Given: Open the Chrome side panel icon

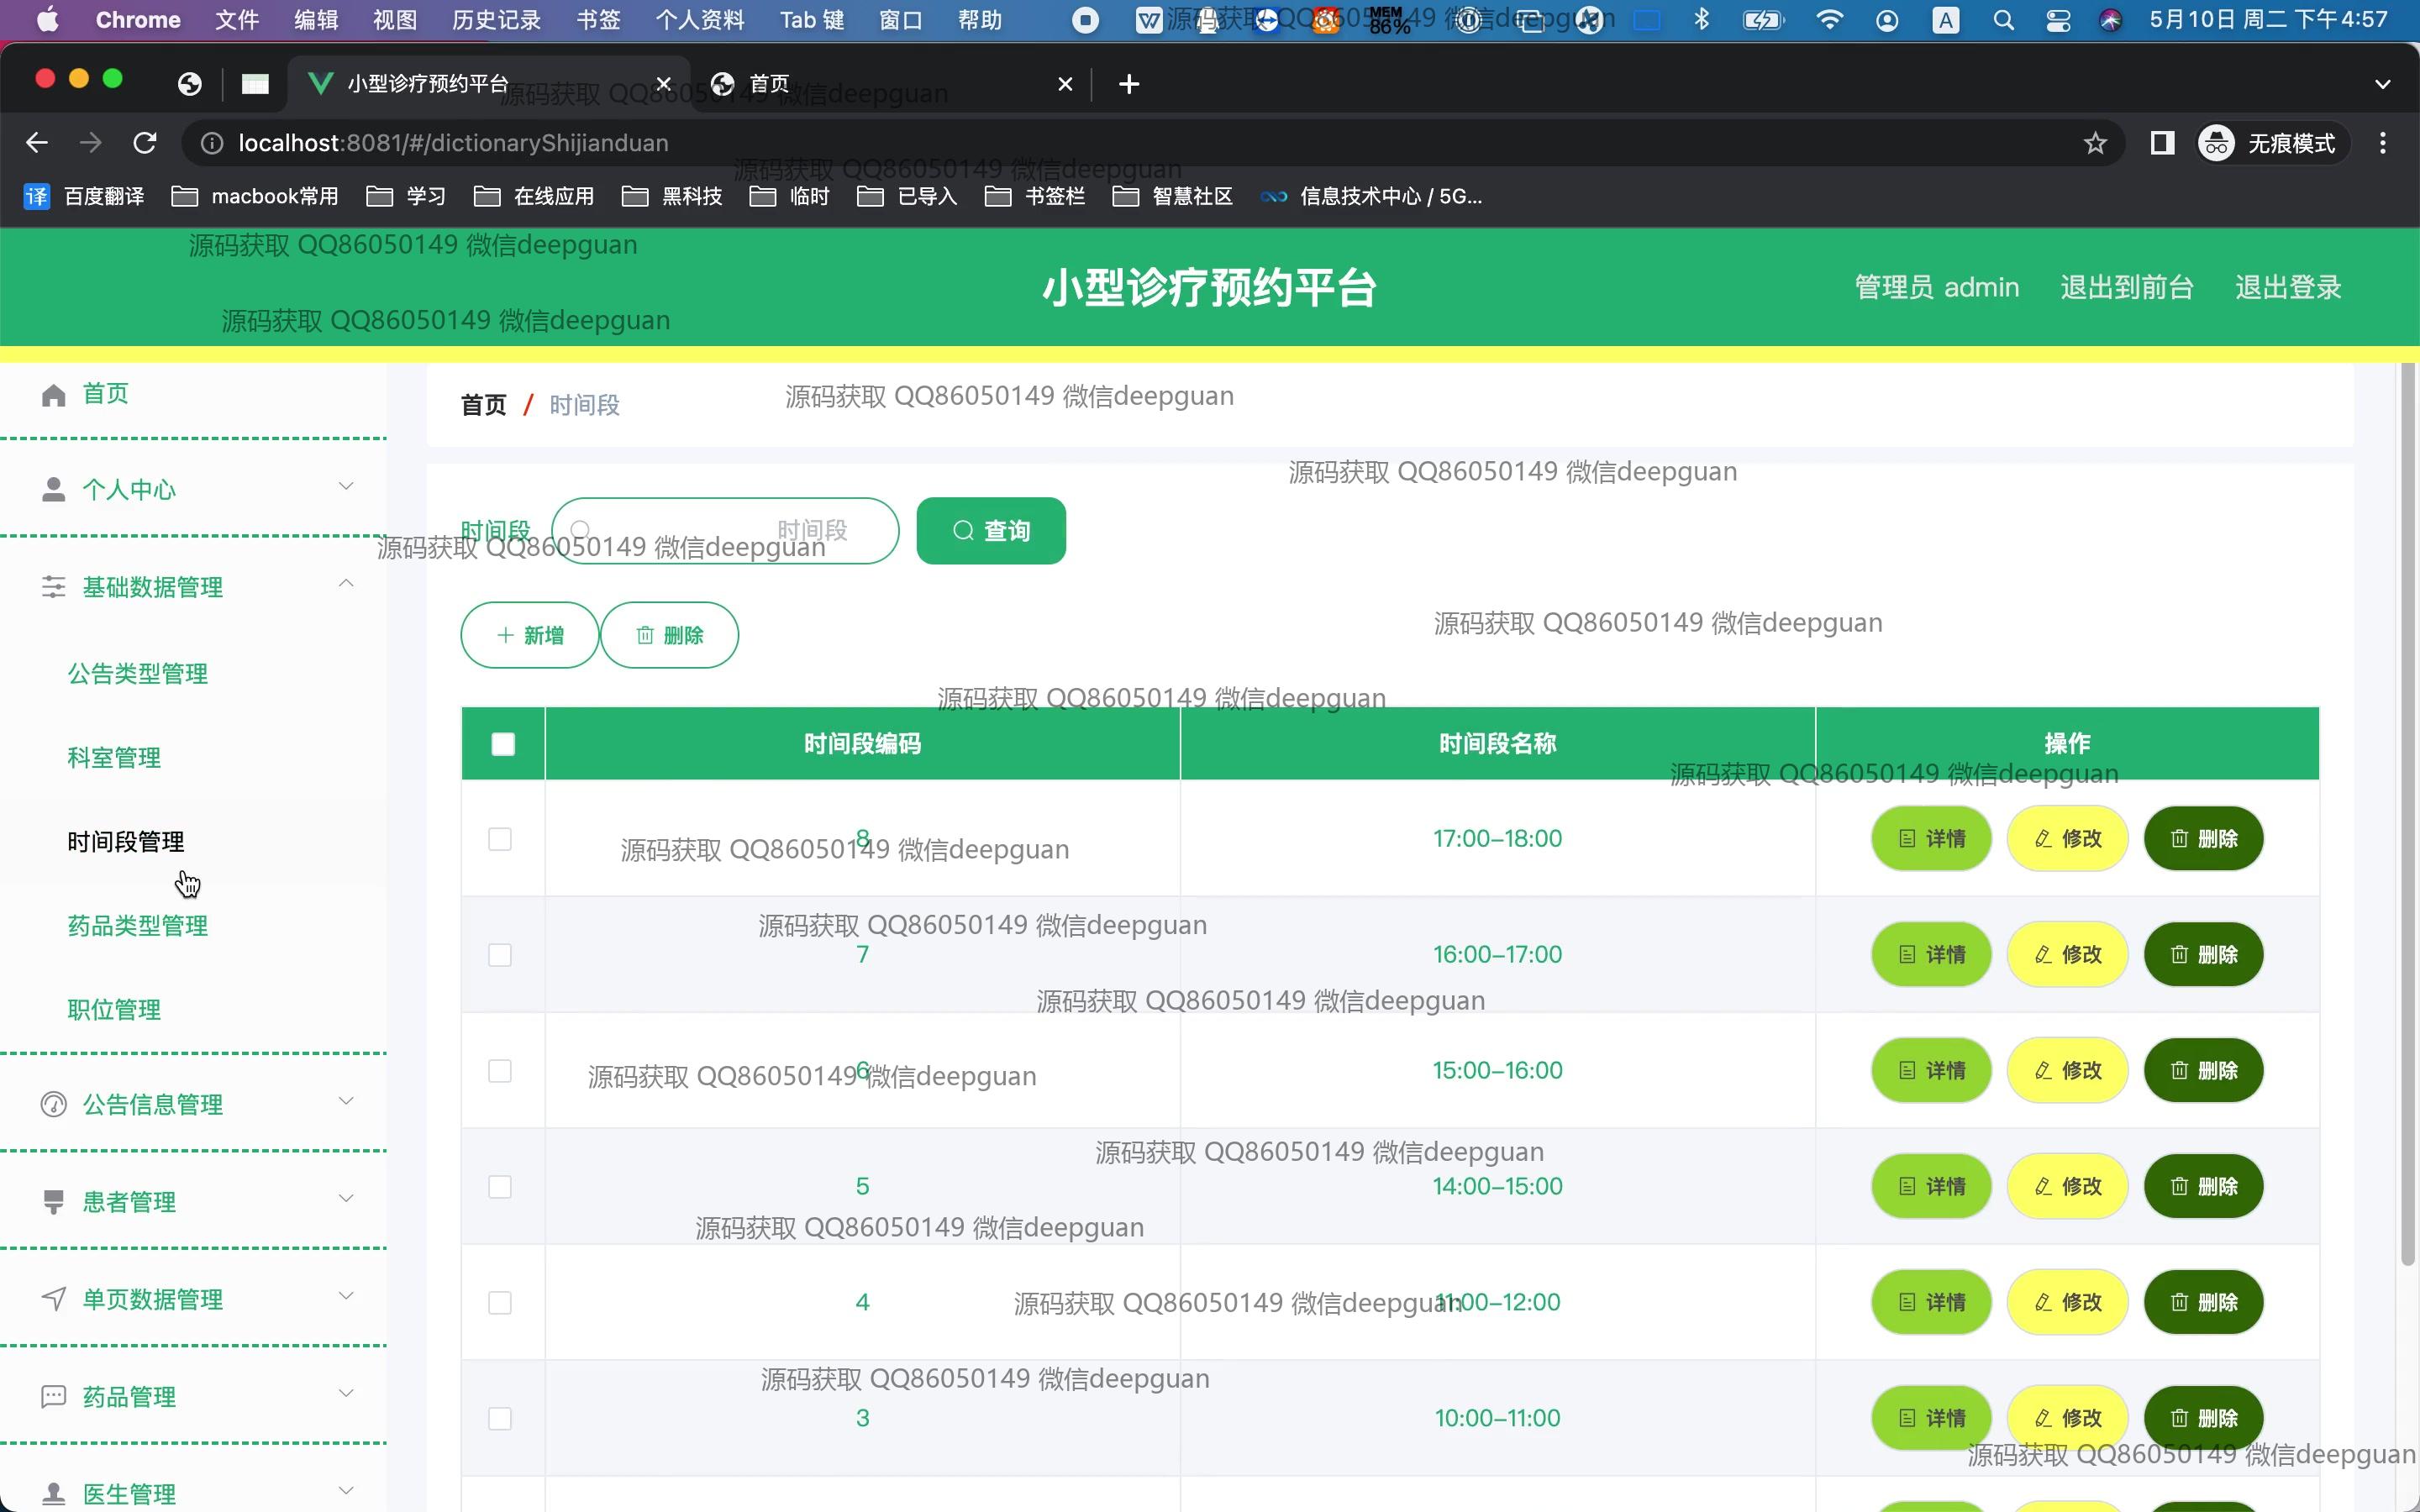Looking at the screenshot, I should click(x=2162, y=143).
